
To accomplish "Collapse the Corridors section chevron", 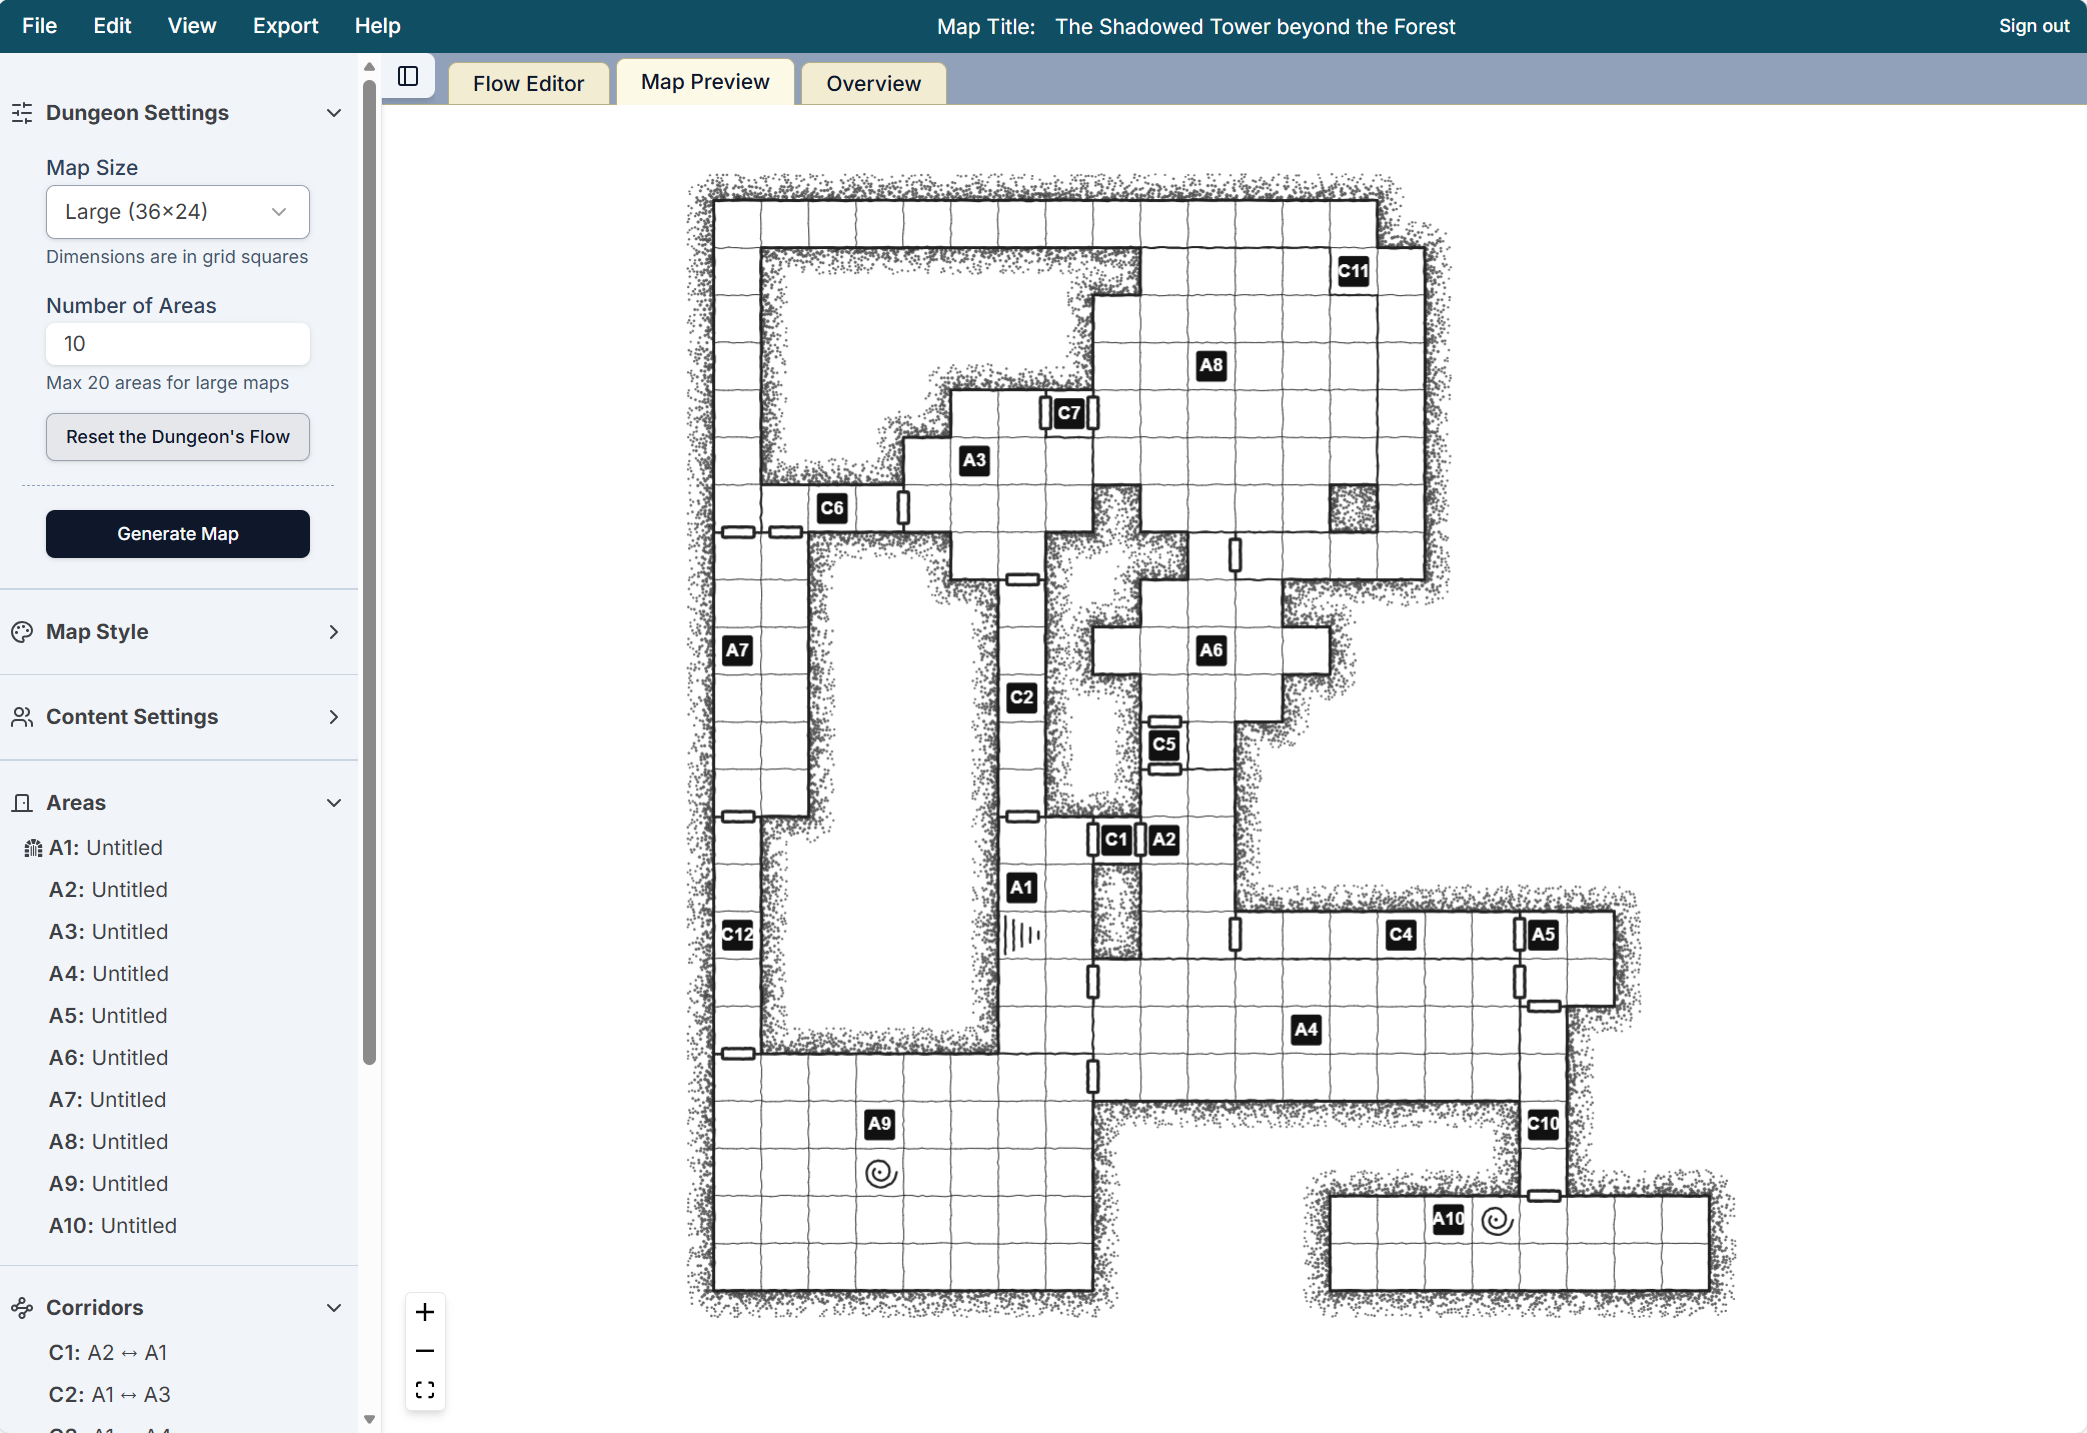I will point(334,1308).
